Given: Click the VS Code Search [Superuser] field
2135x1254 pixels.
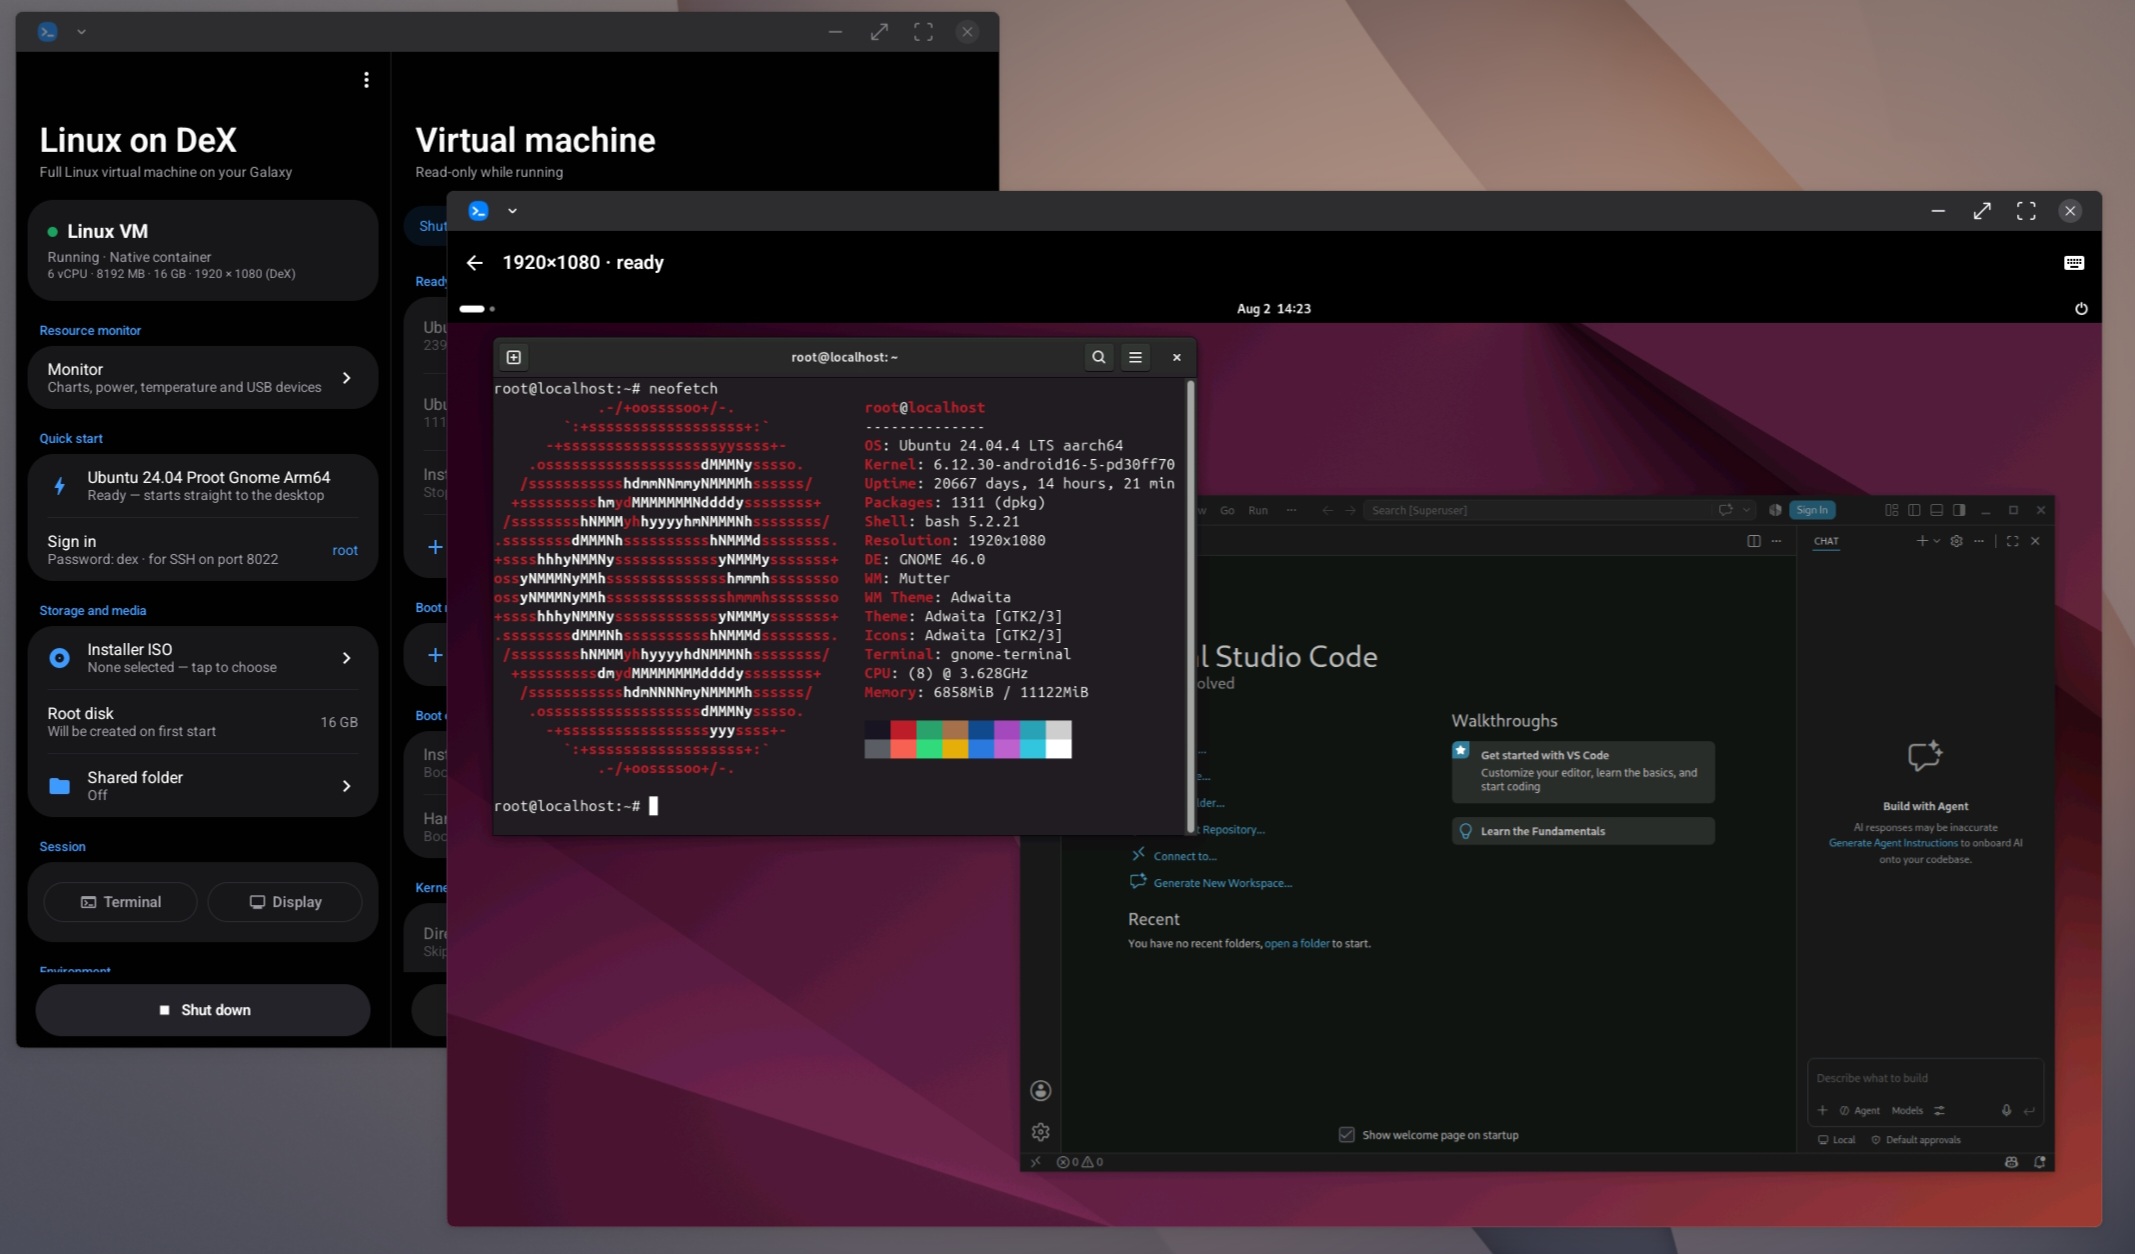Looking at the screenshot, I should pos(1558,510).
